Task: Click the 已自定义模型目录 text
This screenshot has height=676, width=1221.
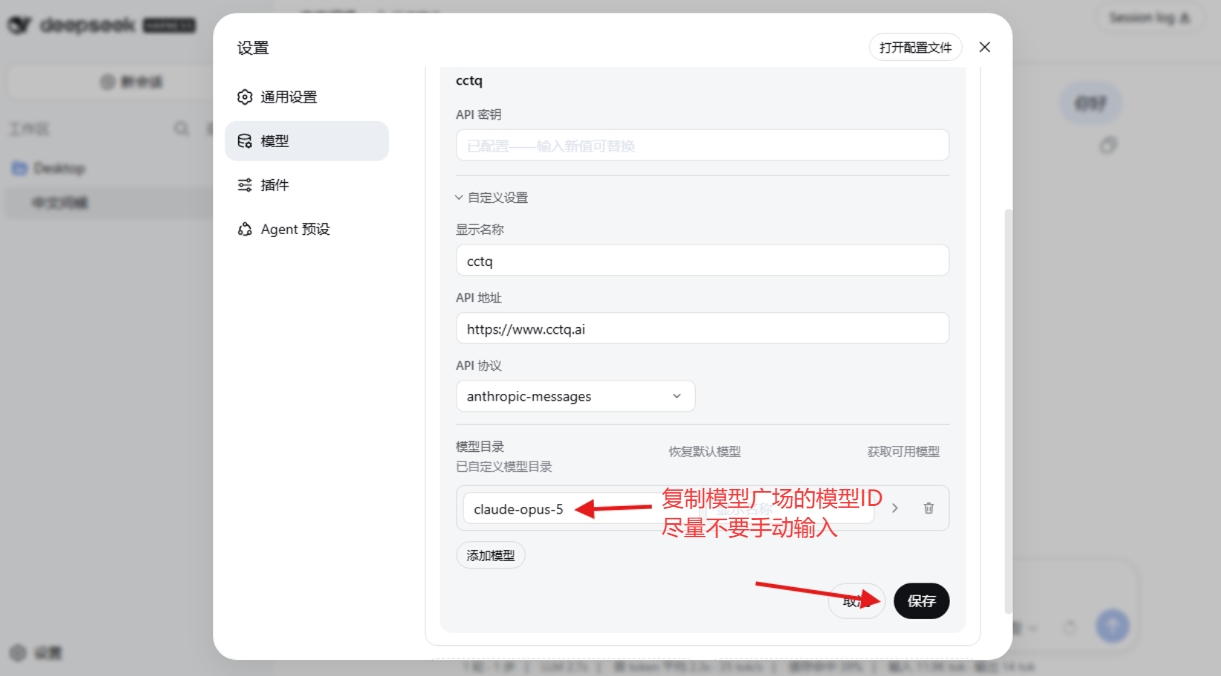Action: pos(504,466)
